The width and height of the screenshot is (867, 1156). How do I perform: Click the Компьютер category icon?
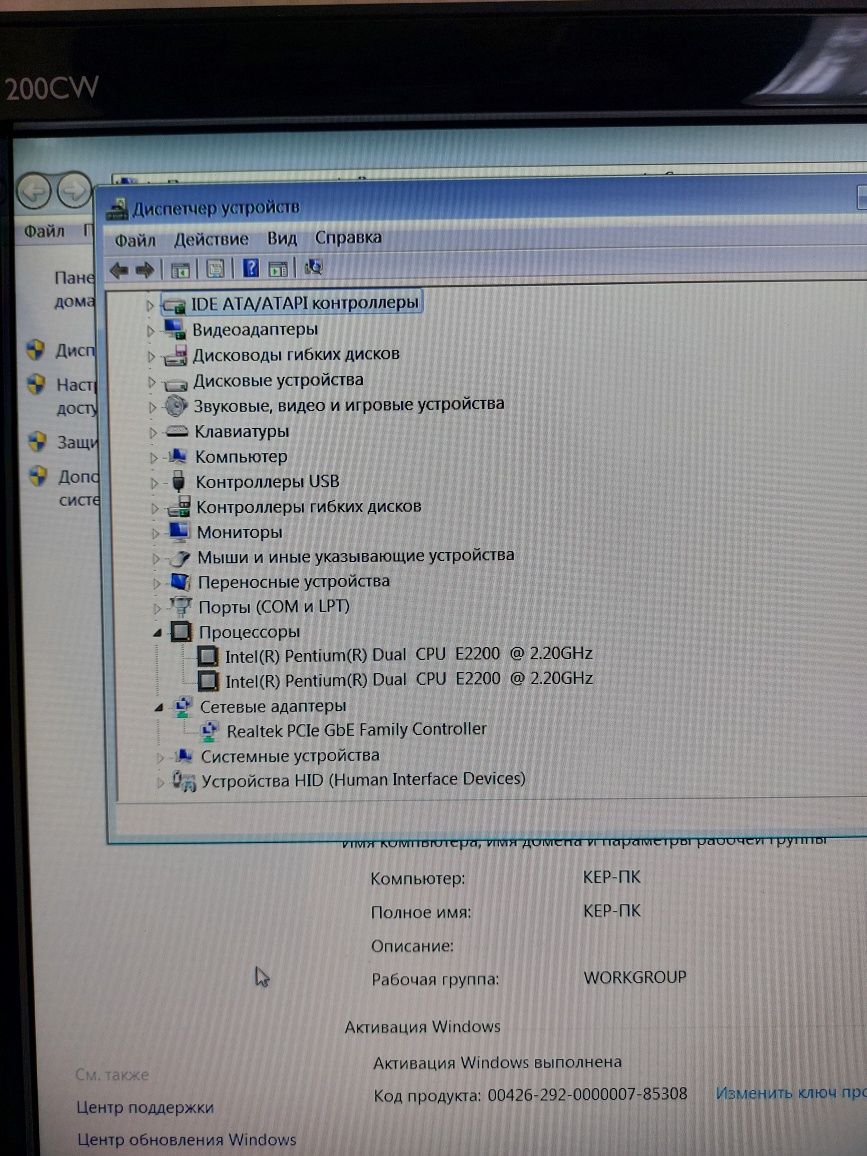(178, 456)
